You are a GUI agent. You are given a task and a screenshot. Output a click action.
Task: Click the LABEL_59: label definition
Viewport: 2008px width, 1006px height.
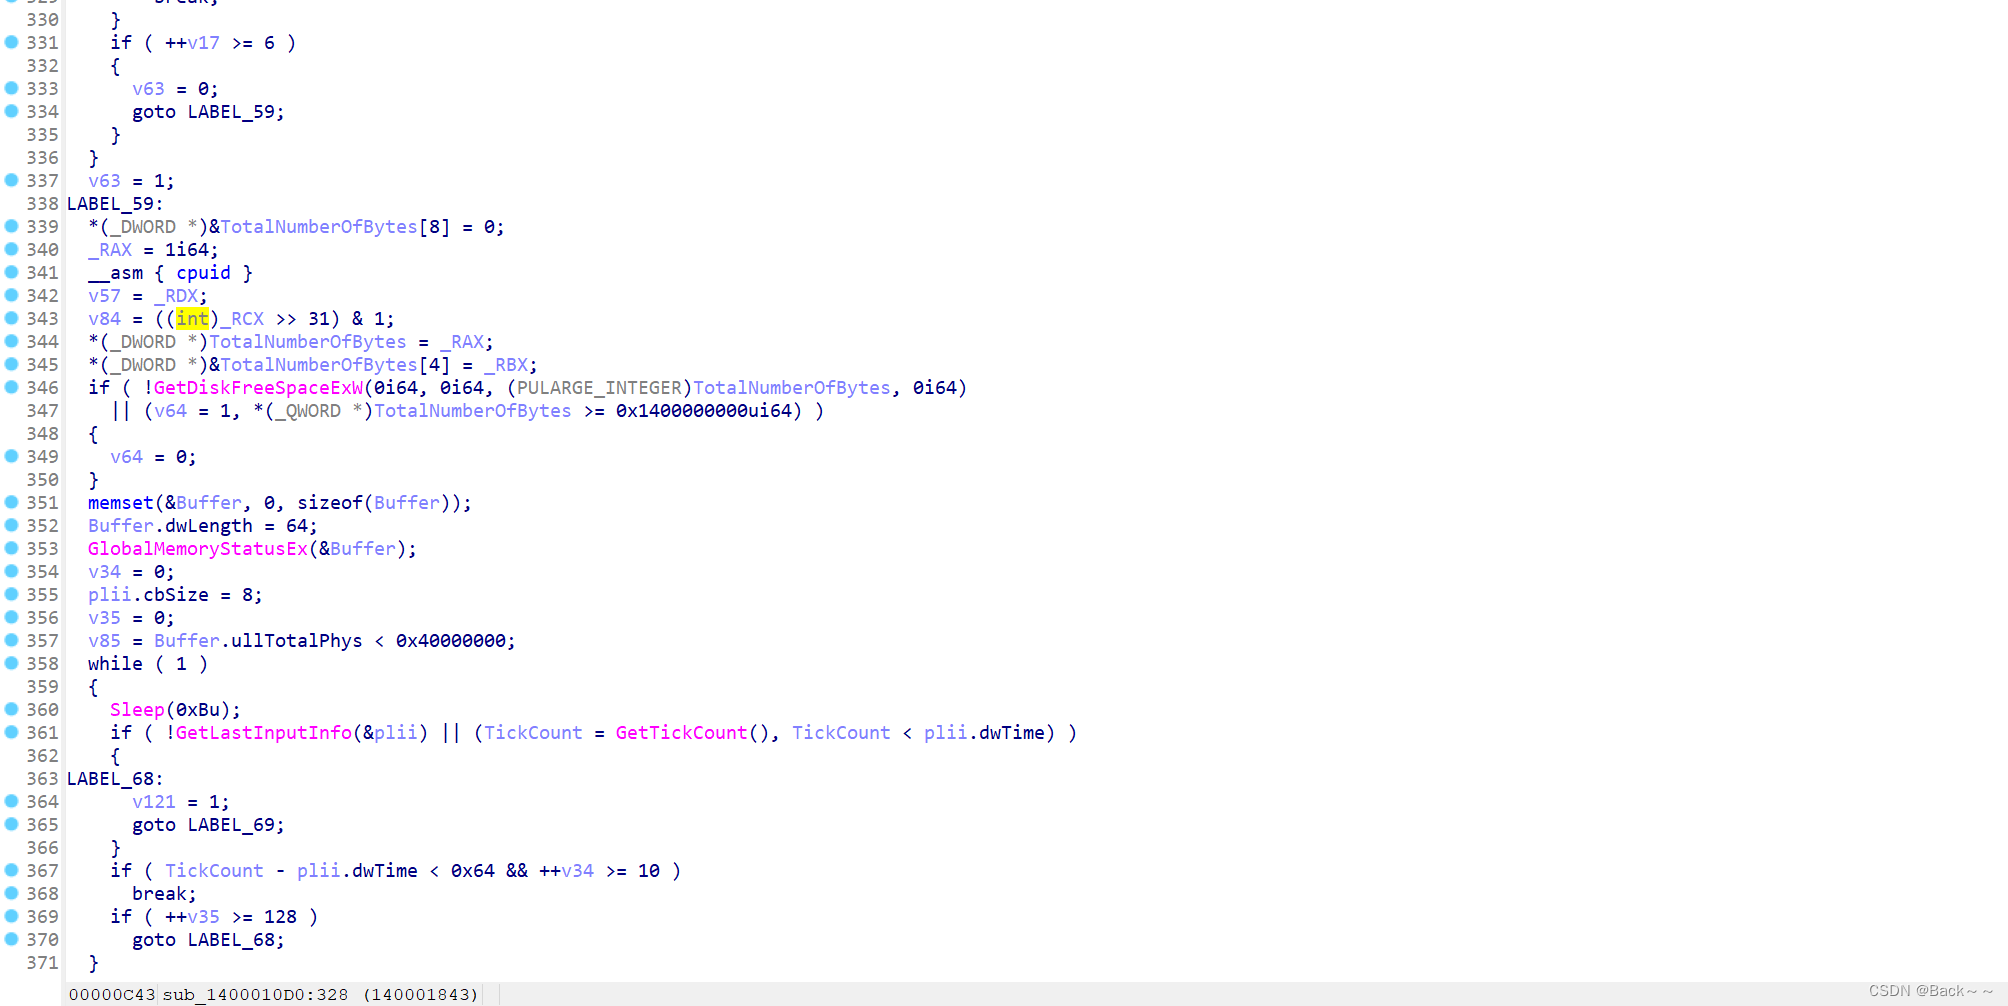pyautogui.click(x=115, y=204)
